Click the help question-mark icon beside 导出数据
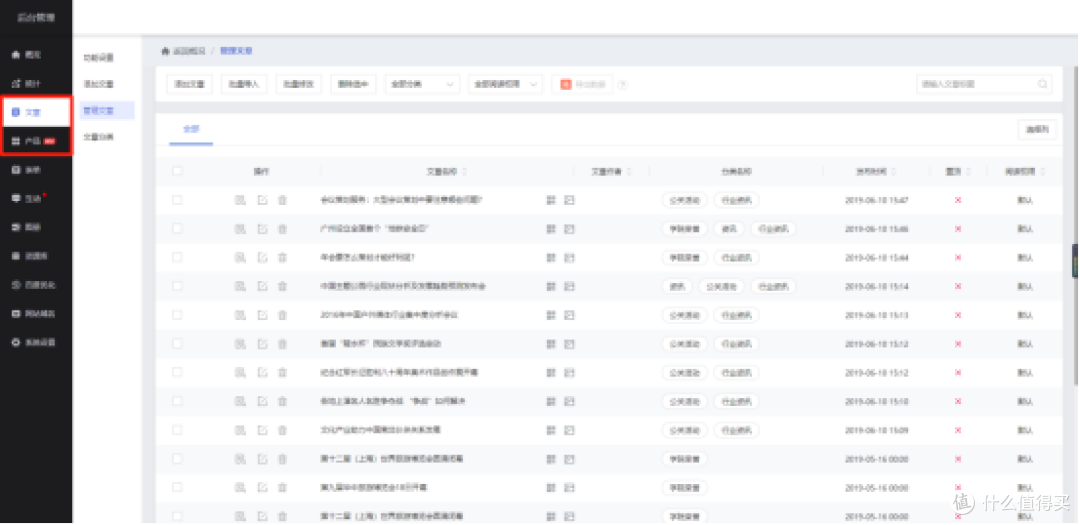Image resolution: width=1080 pixels, height=525 pixels. (x=623, y=84)
